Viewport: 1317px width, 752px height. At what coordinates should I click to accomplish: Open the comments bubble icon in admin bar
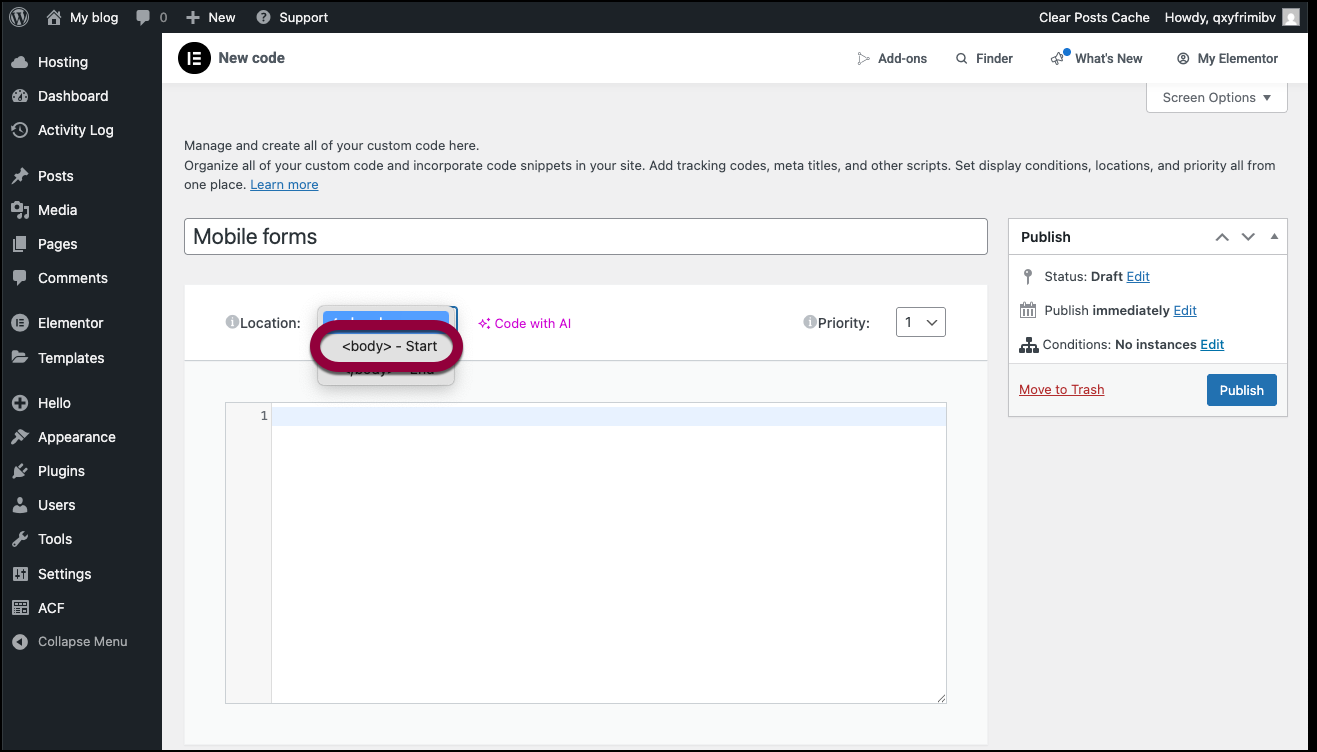click(x=144, y=17)
